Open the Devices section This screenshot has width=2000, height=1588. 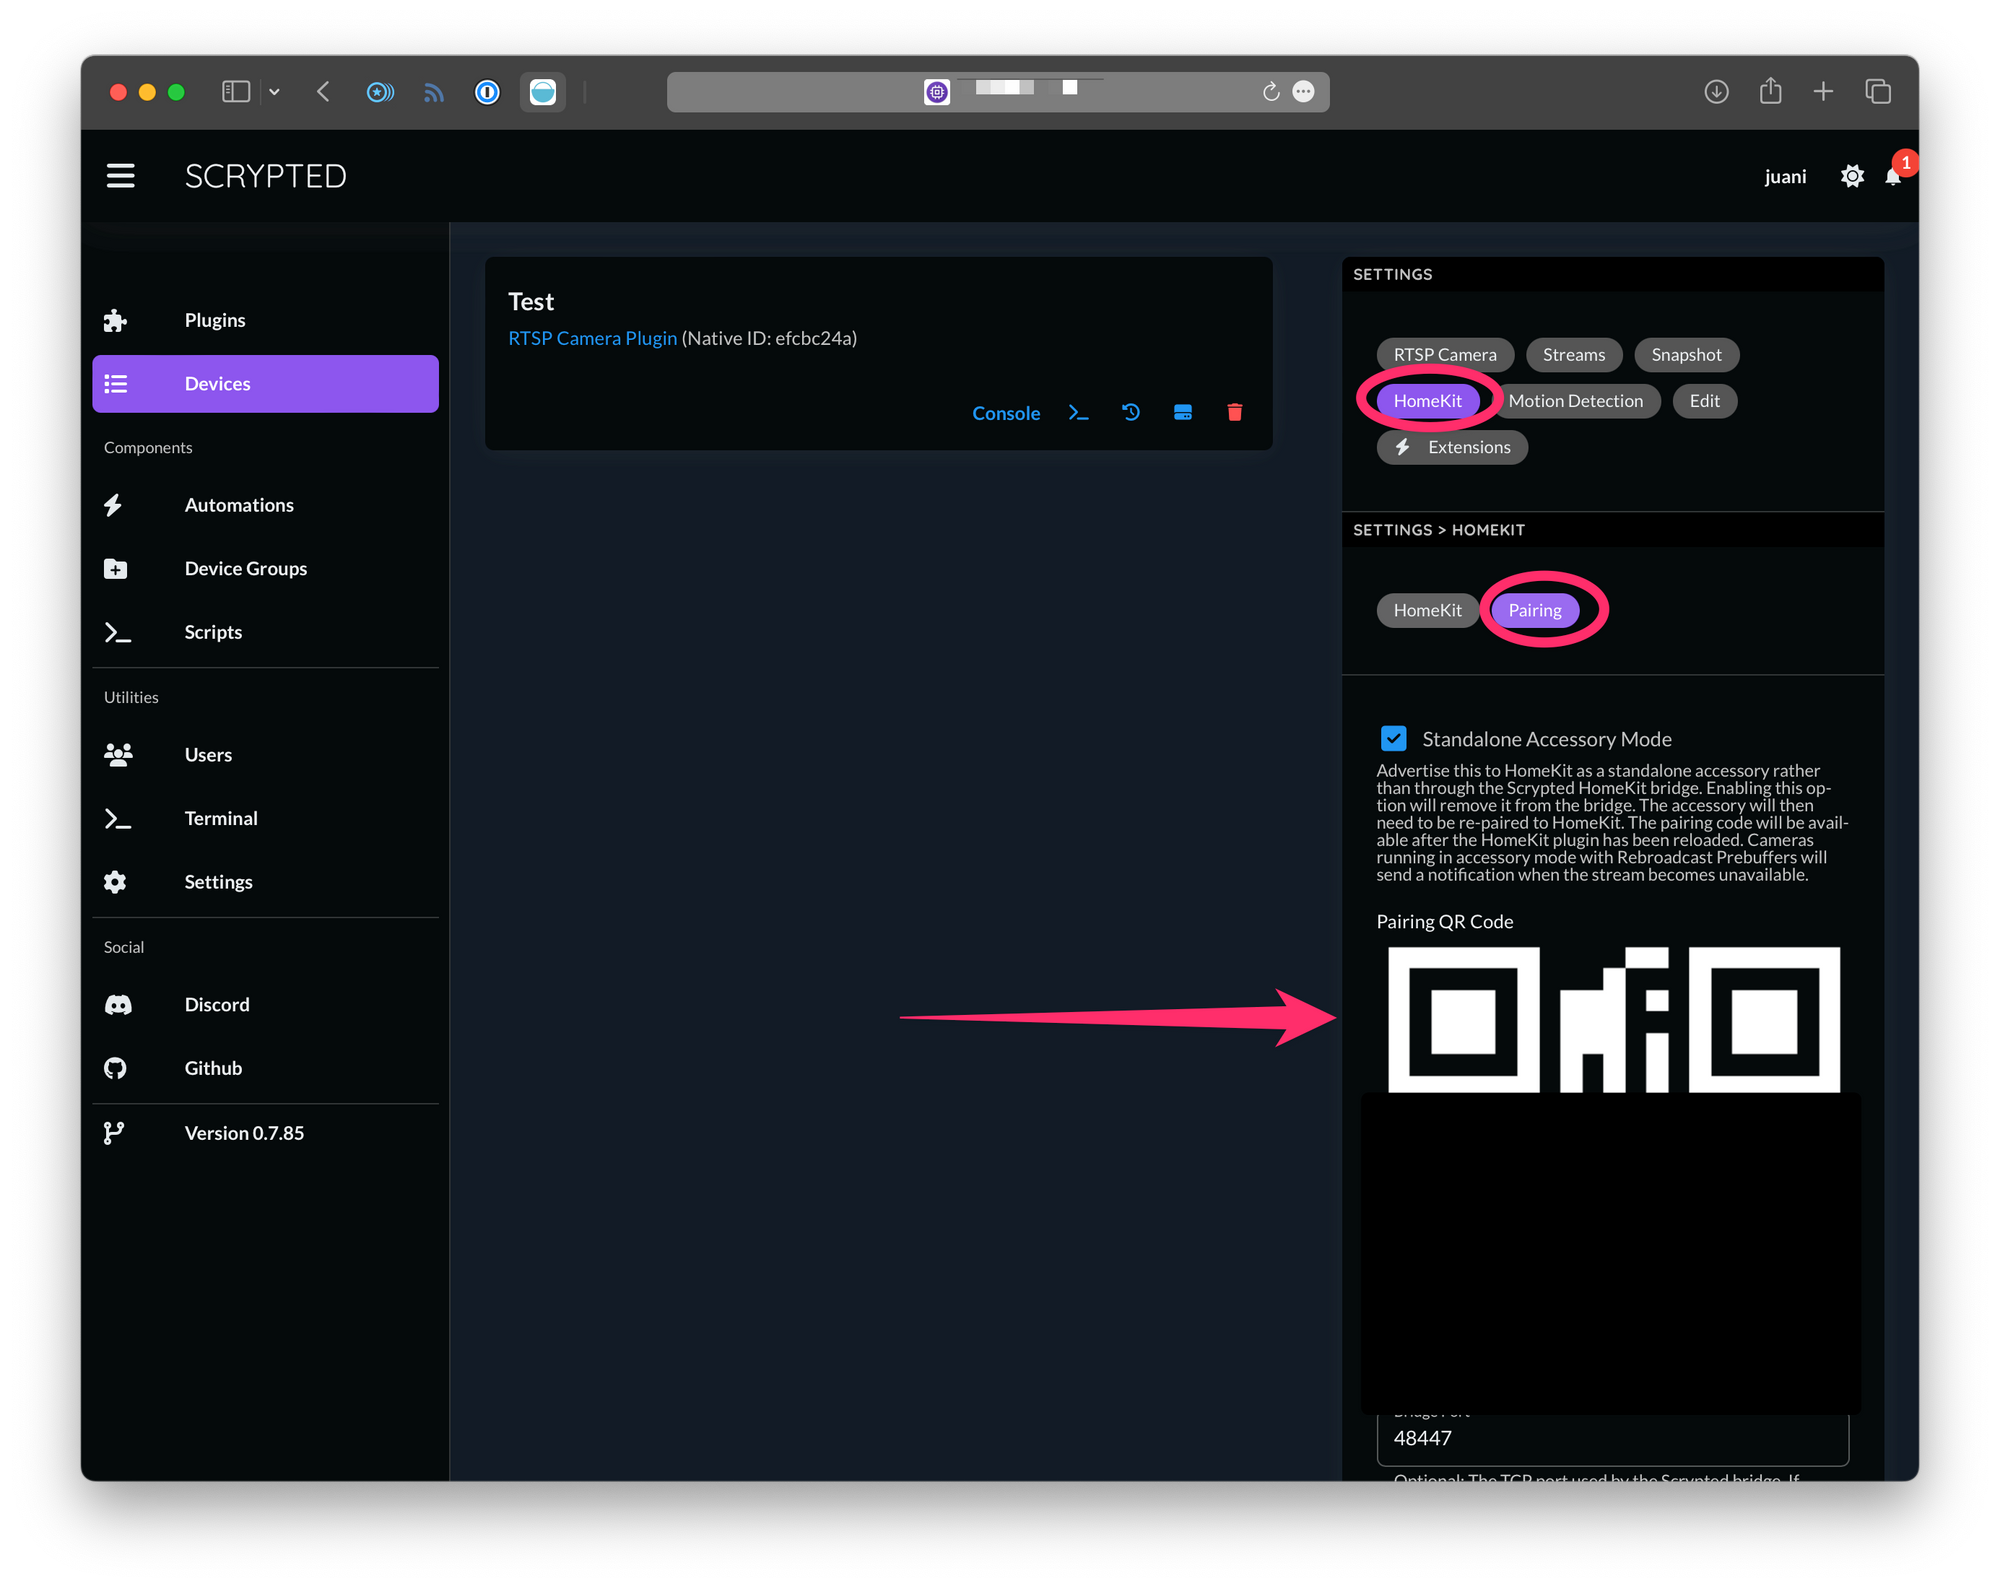tap(265, 384)
